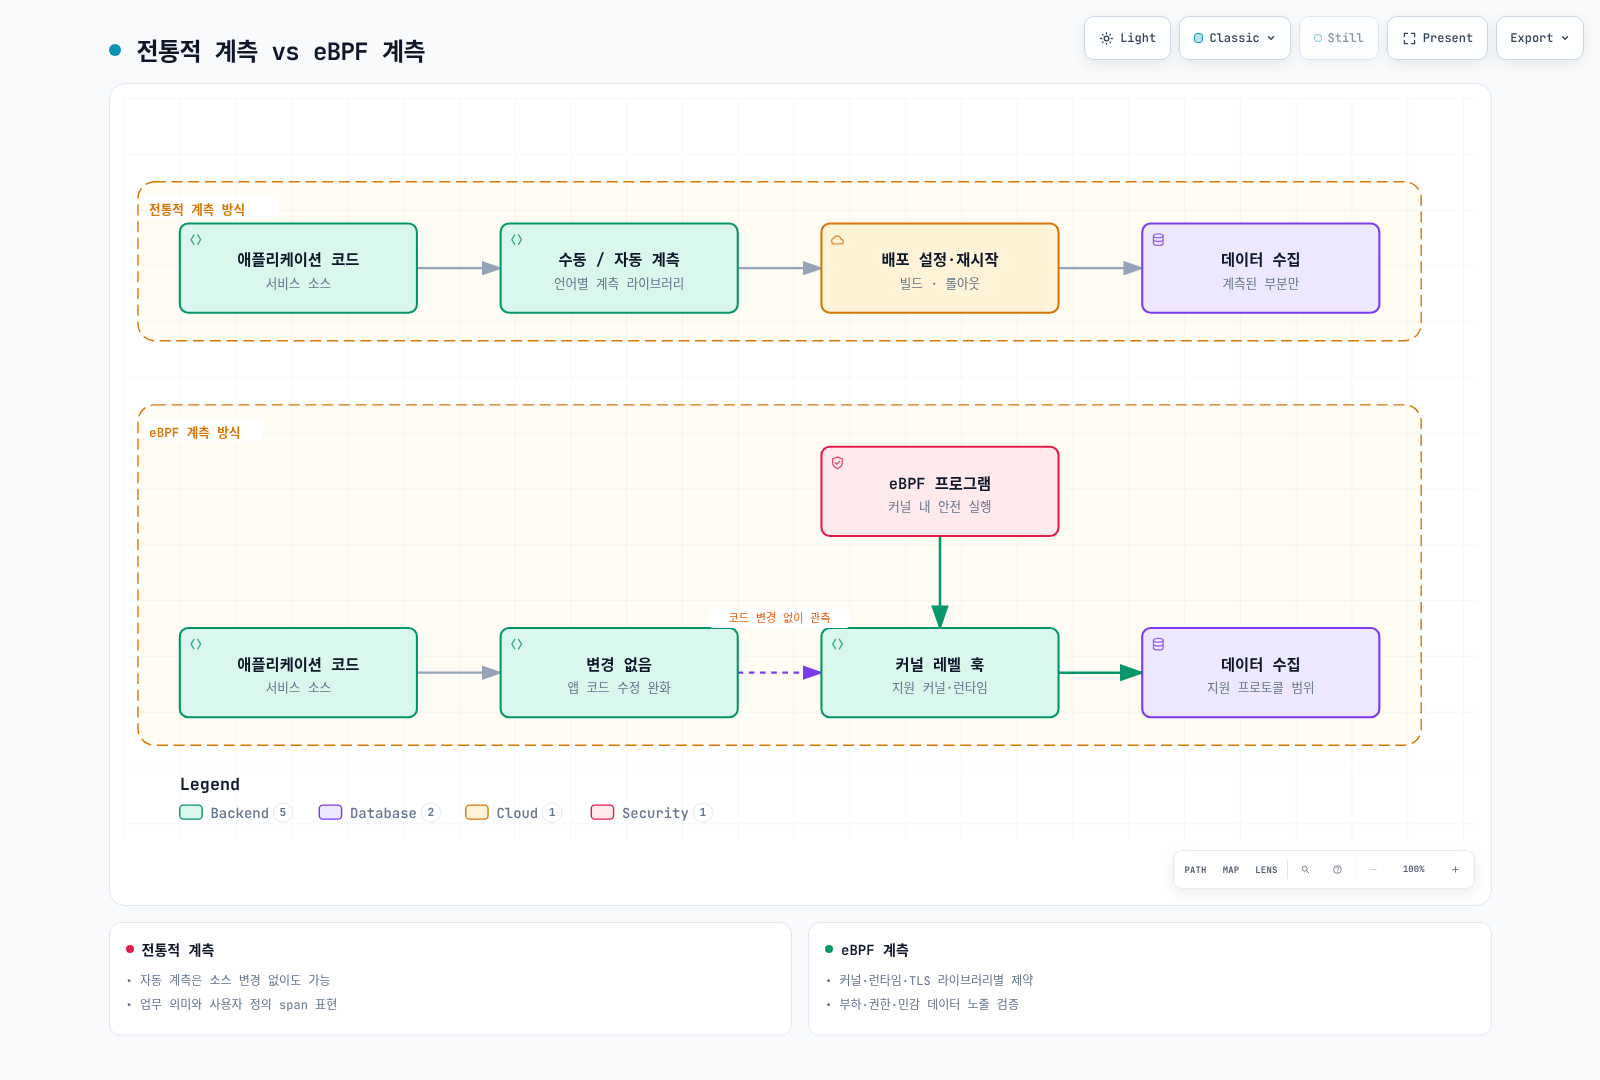Click the 부하·권한·민감 데이터 노출 검증 bullet
The width and height of the screenshot is (1600, 1080).
click(x=929, y=1004)
